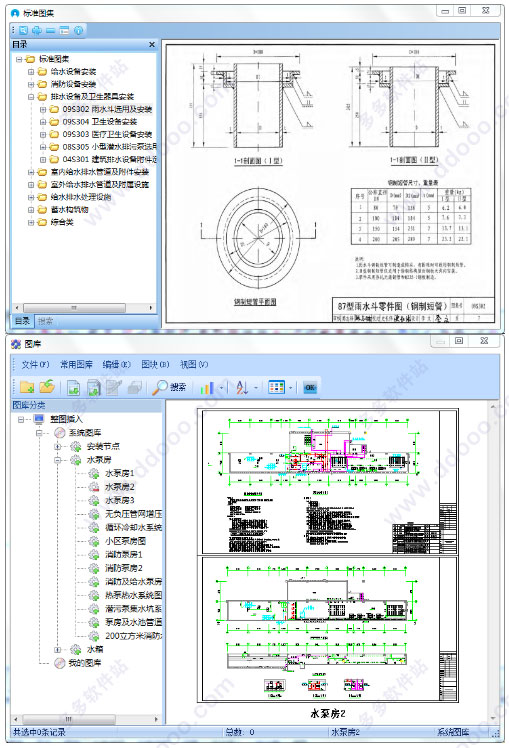This screenshot has height=748, width=509.
Task: Click the layout panel icon in 标准图集 toolbar
Action: coord(64,31)
